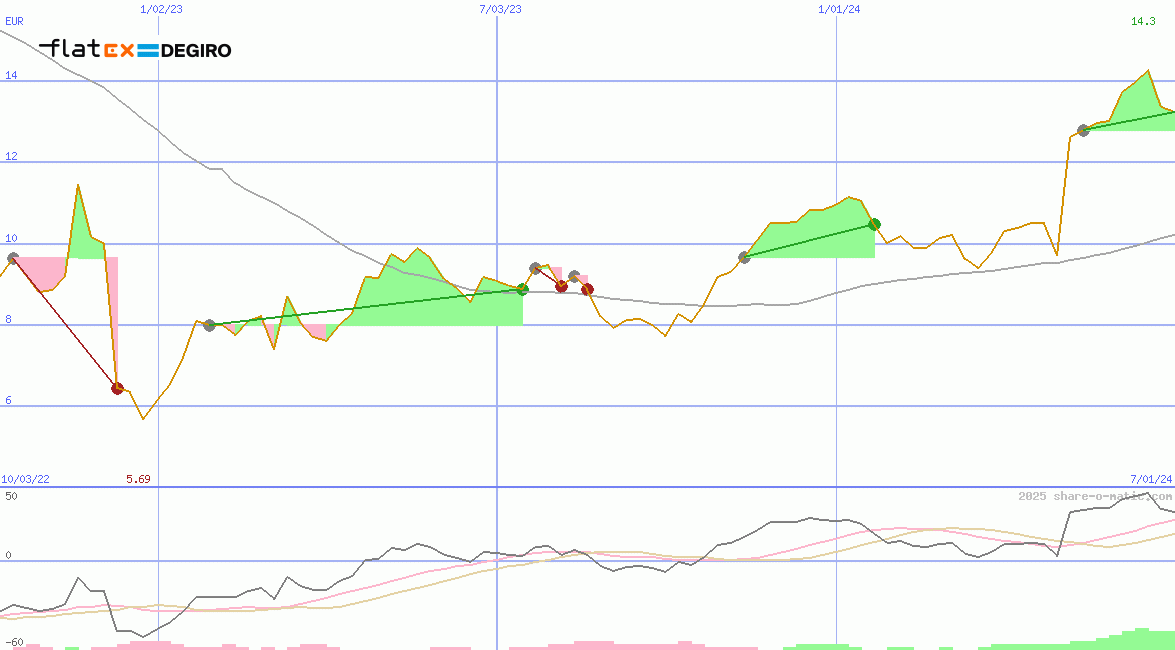Click the 1/02/23 date label

[x=161, y=9]
